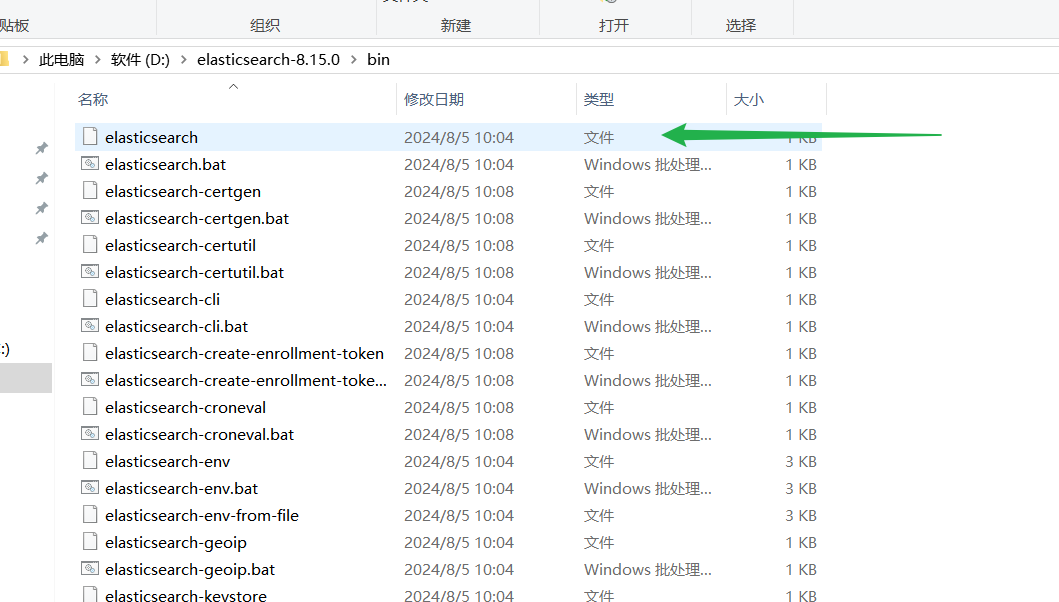Go to 此电脑 in the address bar
The height and width of the screenshot is (602, 1059).
[x=61, y=59]
